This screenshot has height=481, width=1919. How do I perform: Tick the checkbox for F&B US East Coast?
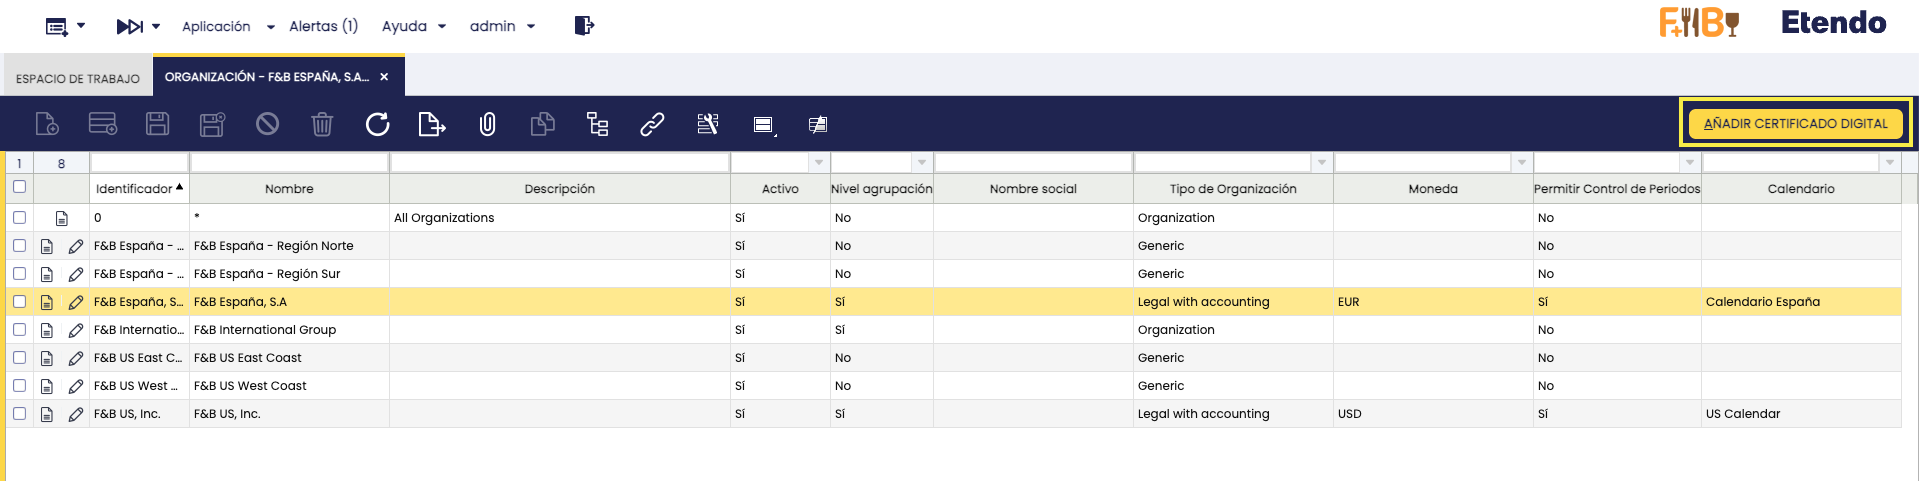point(19,357)
